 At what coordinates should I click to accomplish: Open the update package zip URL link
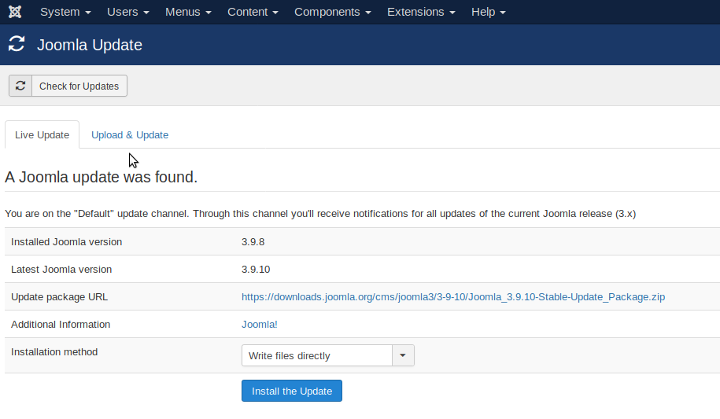[453, 297]
